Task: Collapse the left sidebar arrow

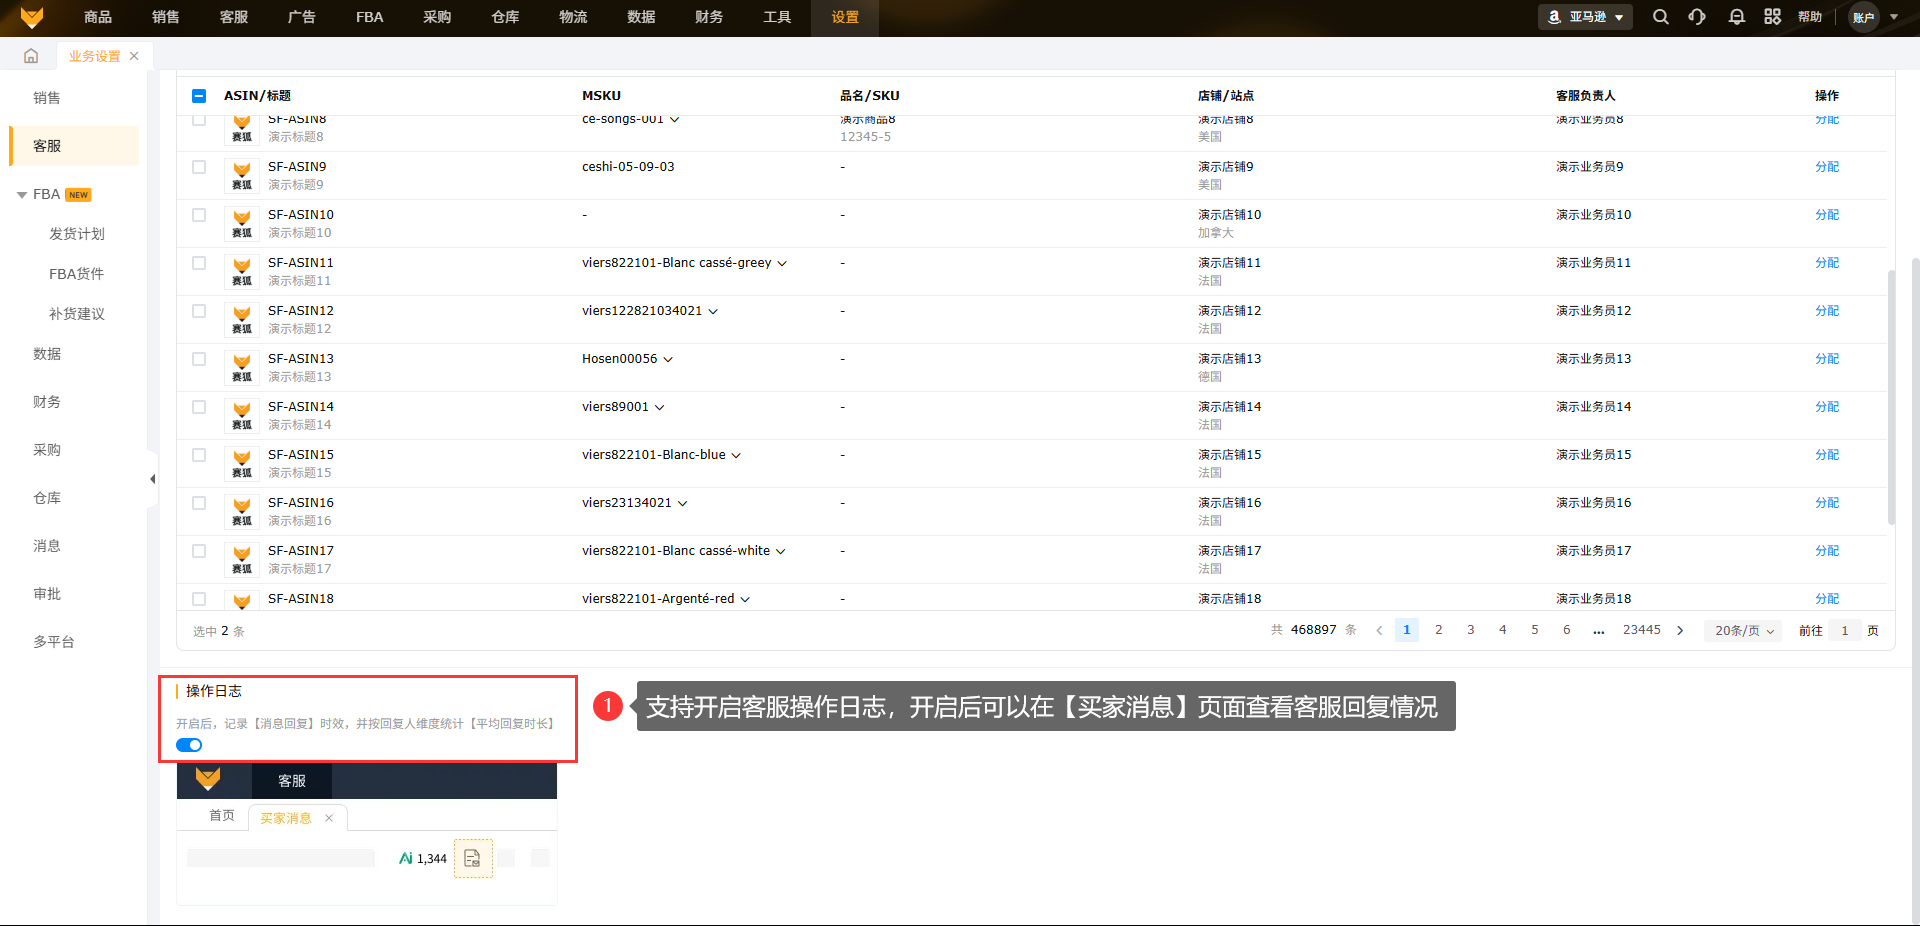Action: point(152,479)
